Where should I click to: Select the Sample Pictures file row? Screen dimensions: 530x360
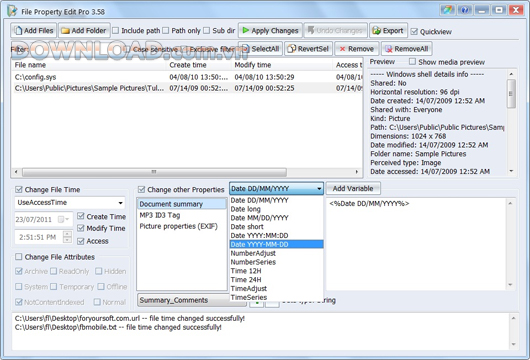click(187, 88)
